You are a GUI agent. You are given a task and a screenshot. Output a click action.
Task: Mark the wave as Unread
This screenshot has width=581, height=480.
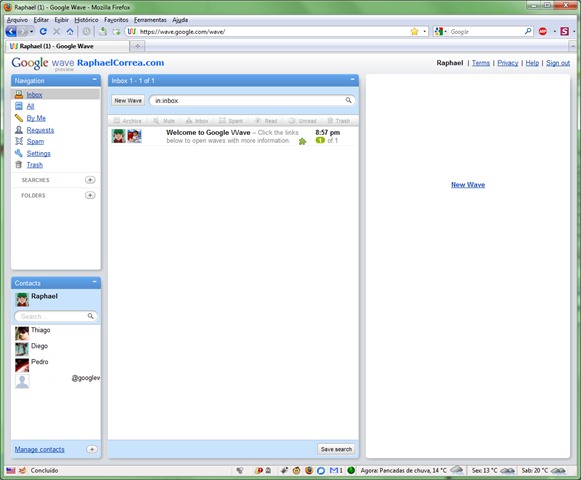point(302,121)
